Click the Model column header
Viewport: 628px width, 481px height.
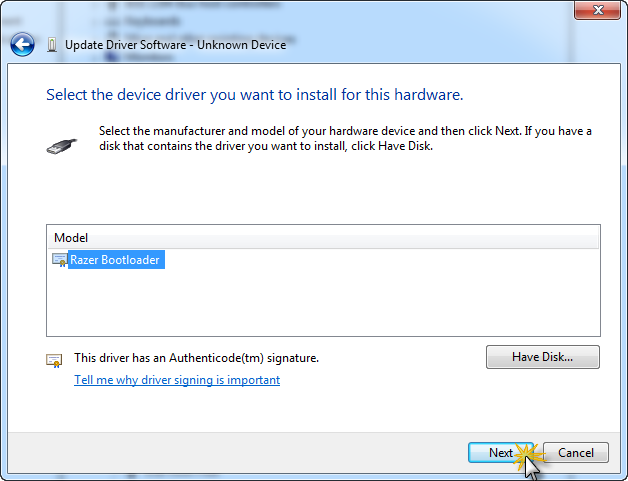coord(323,237)
